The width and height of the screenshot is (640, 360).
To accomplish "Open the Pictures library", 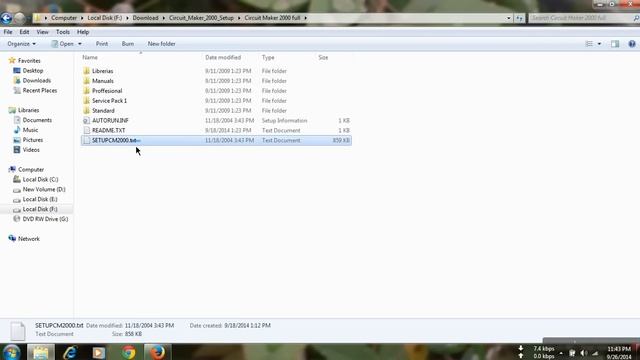I will (33, 140).
